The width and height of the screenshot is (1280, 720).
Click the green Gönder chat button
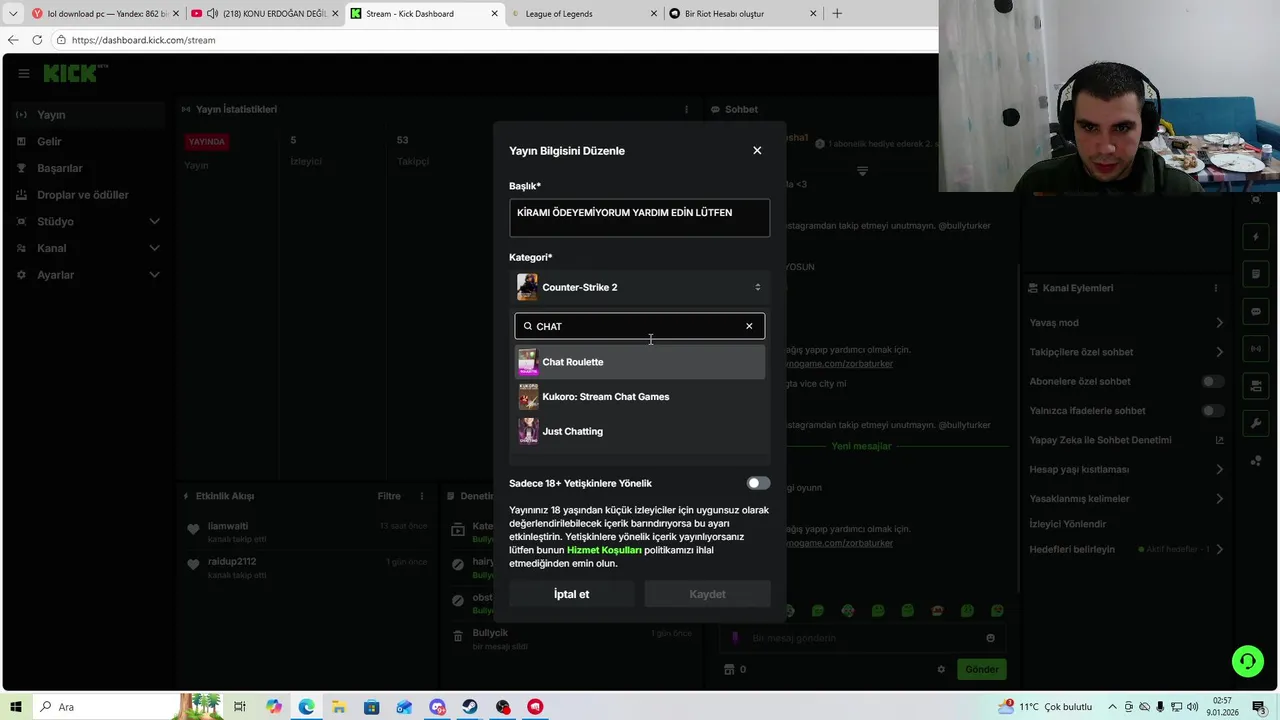(x=981, y=669)
